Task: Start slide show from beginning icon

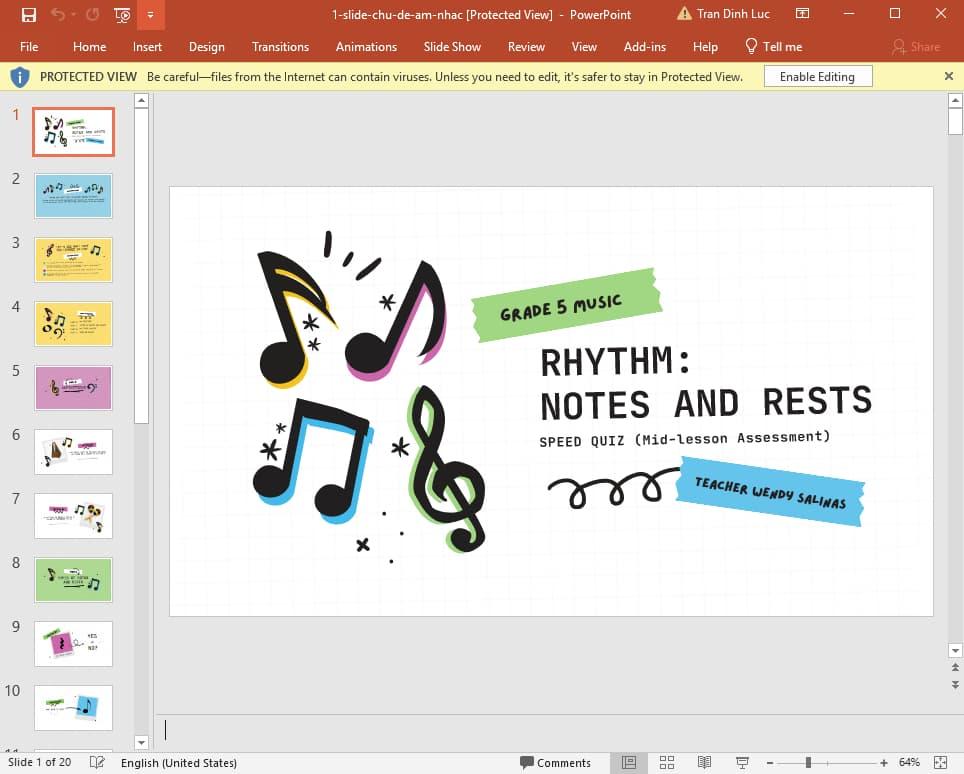Action: pos(122,14)
